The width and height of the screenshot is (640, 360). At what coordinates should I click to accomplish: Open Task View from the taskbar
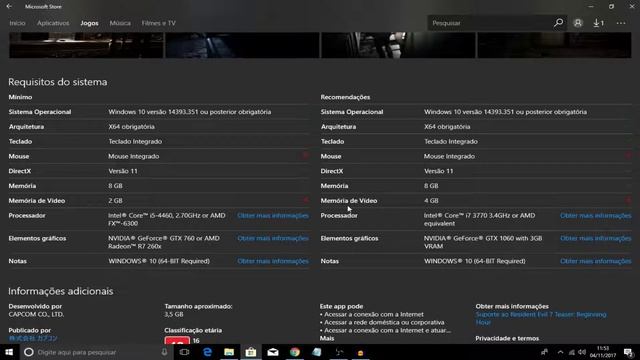click(184, 352)
